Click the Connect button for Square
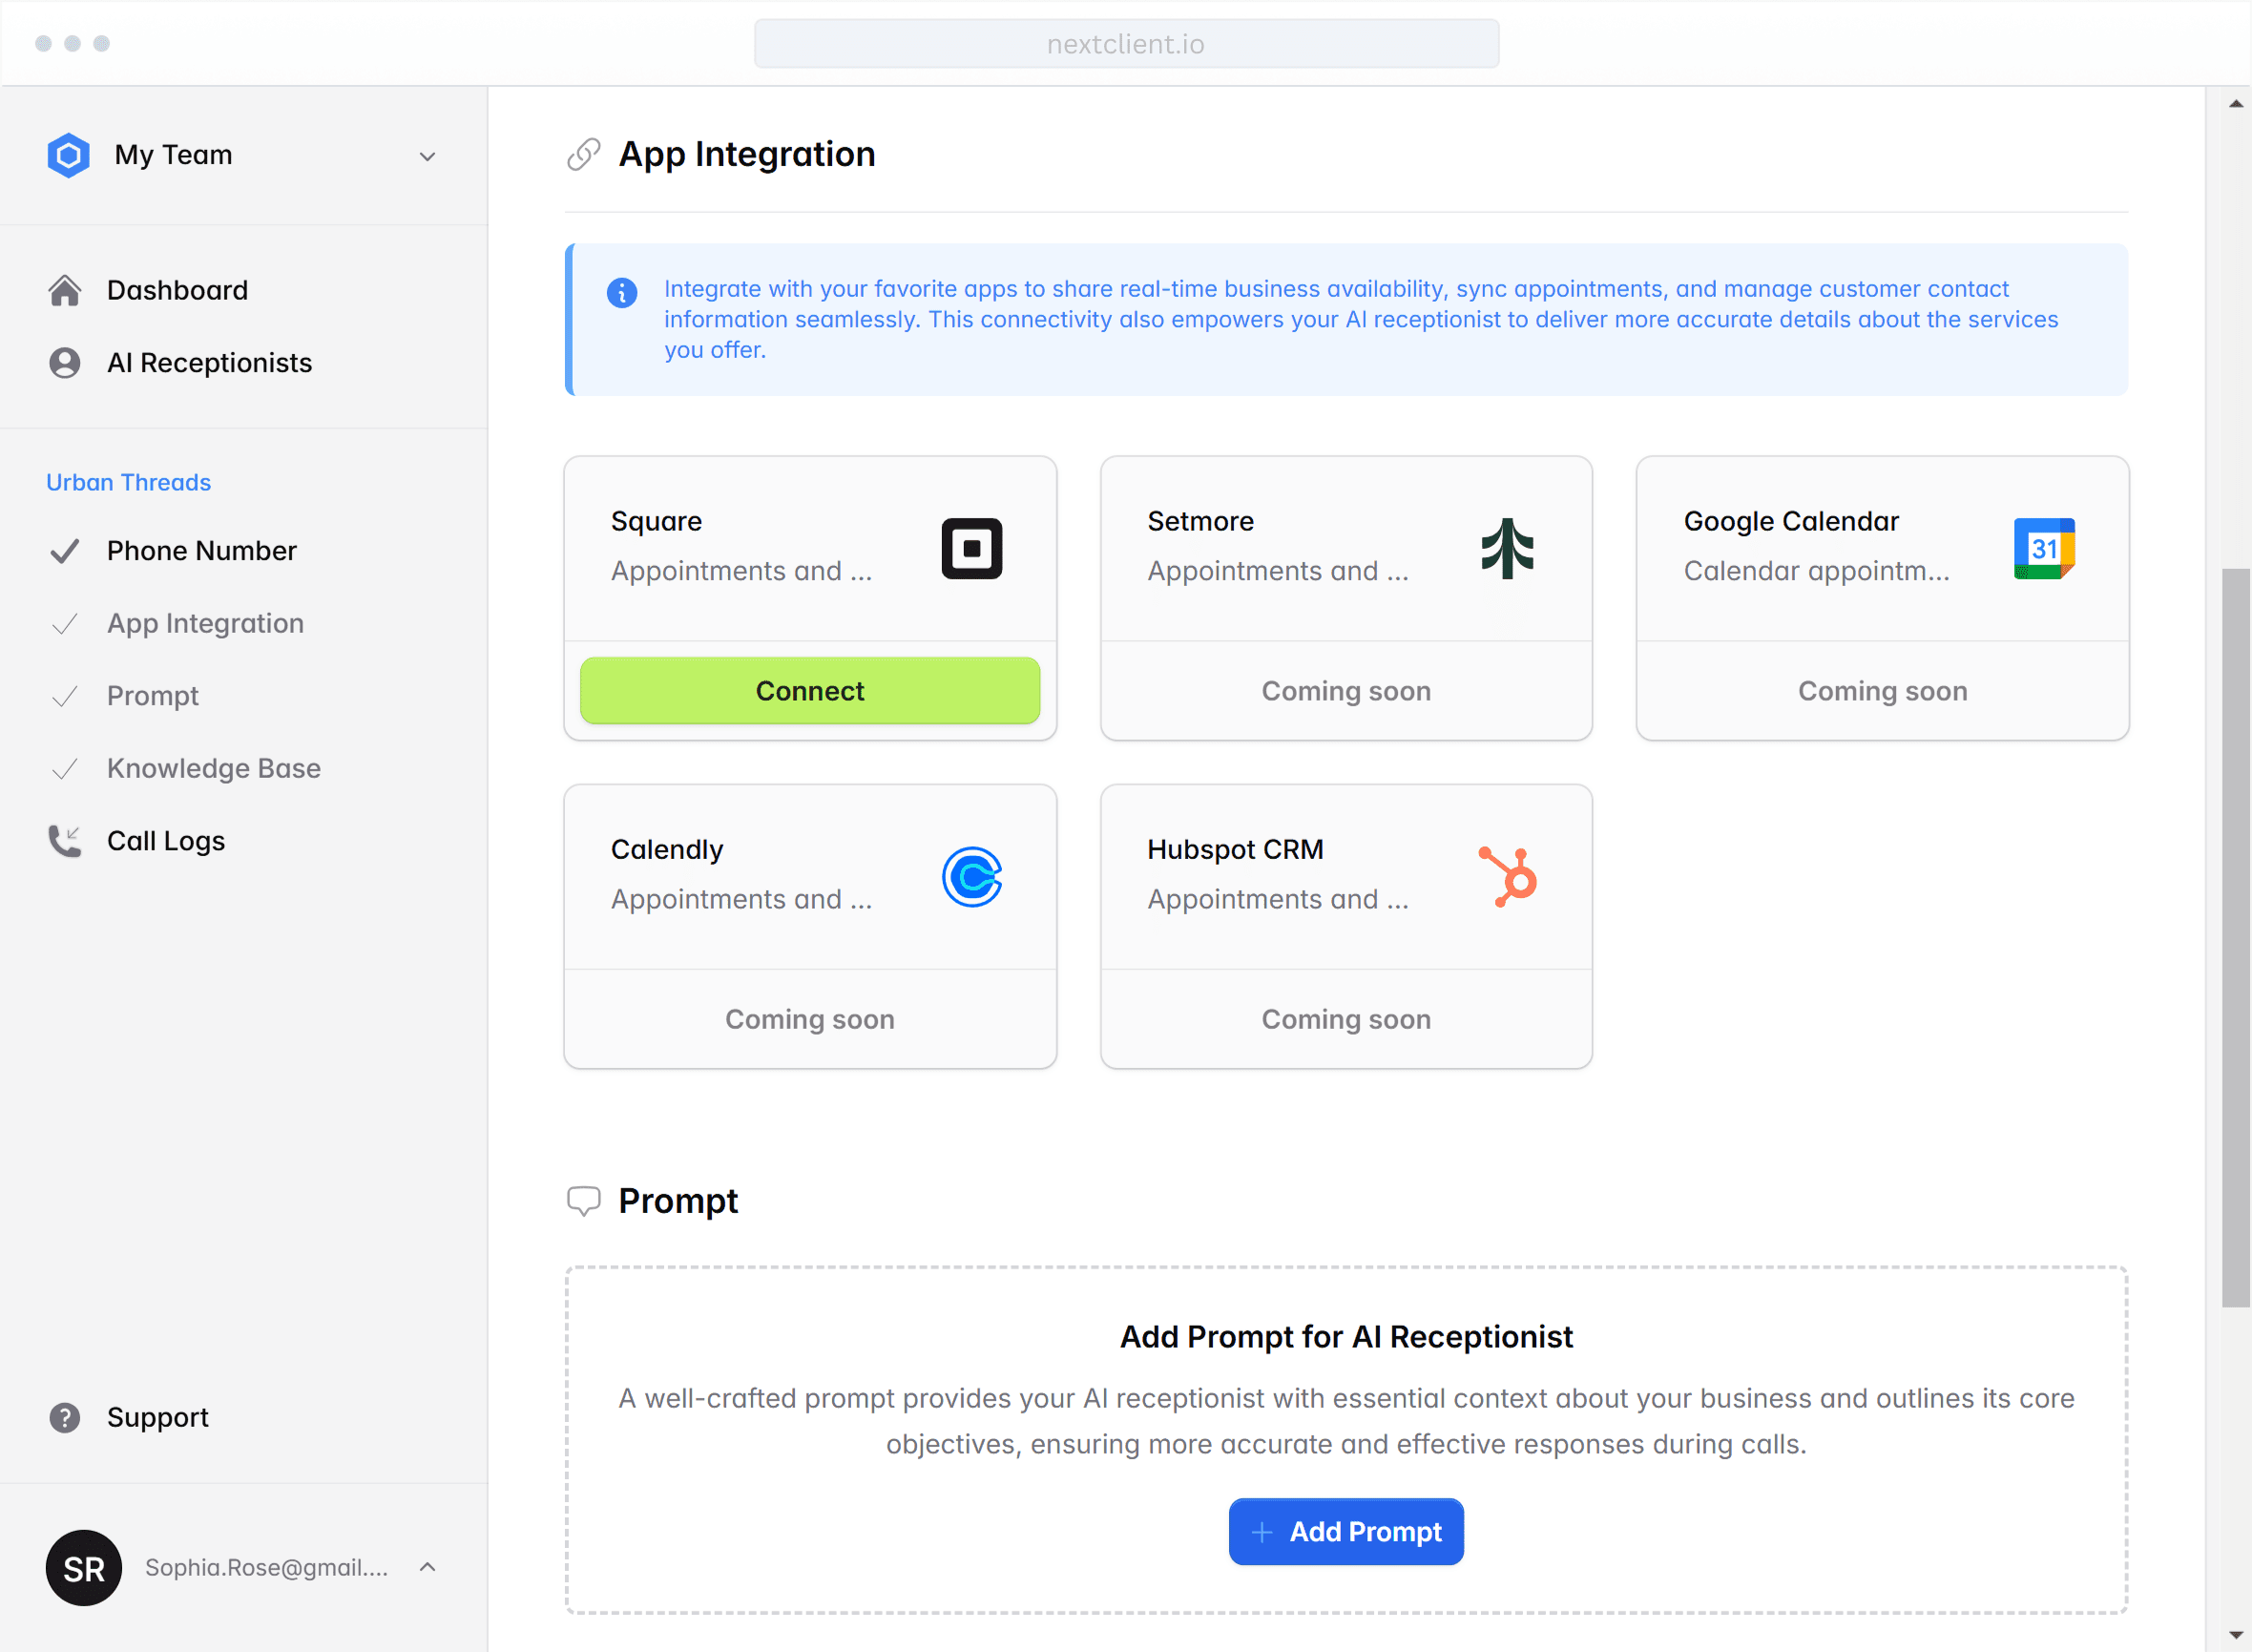 click(810, 691)
